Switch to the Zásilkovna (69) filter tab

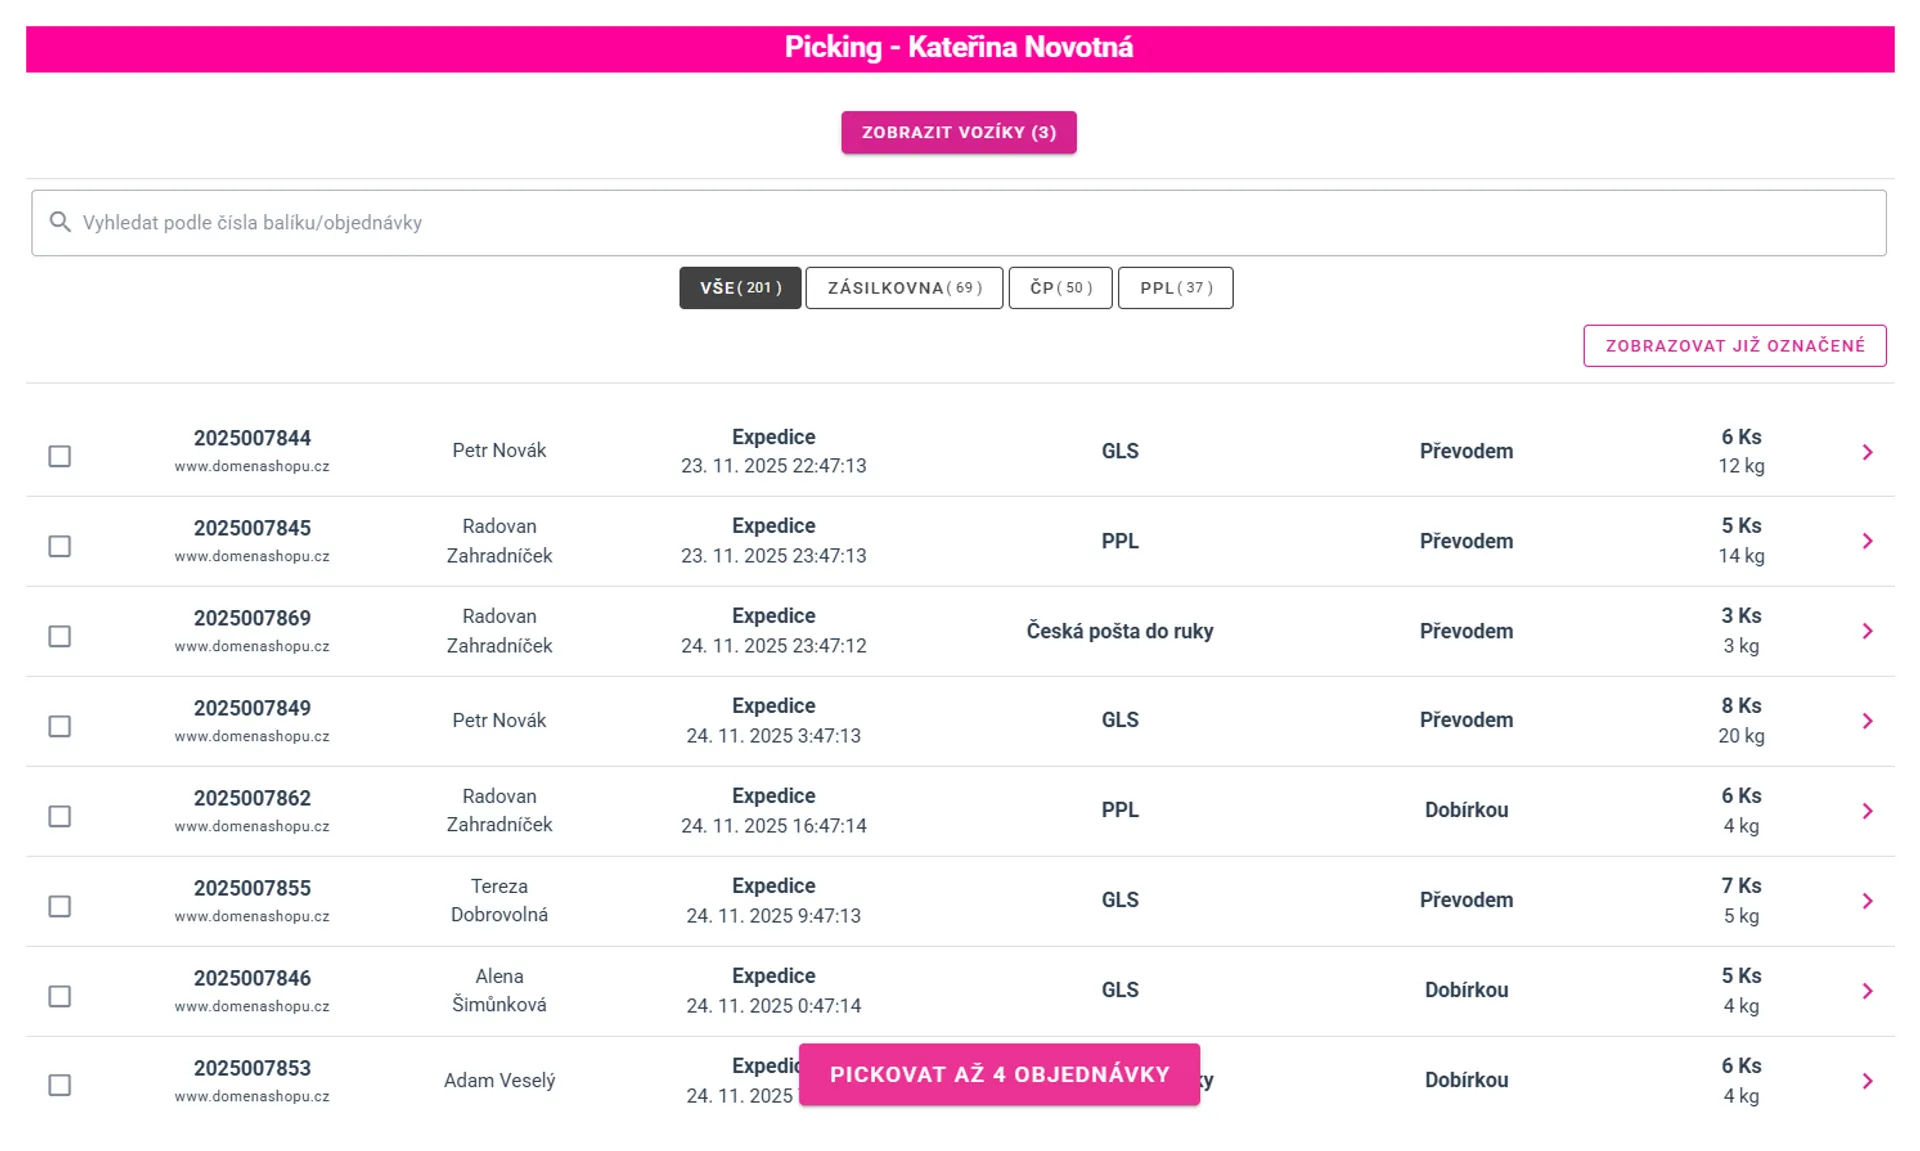point(903,288)
